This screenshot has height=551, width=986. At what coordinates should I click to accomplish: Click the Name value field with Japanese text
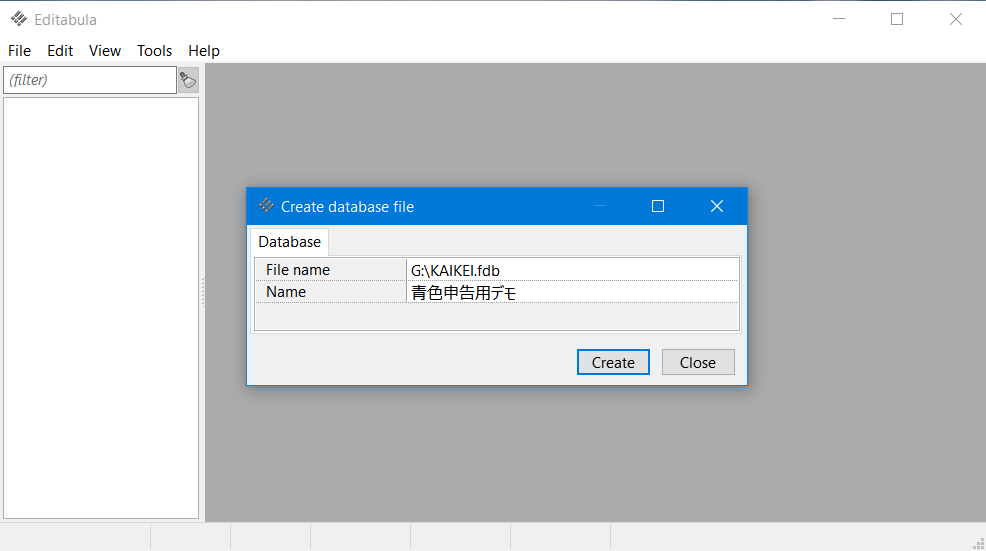(572, 292)
